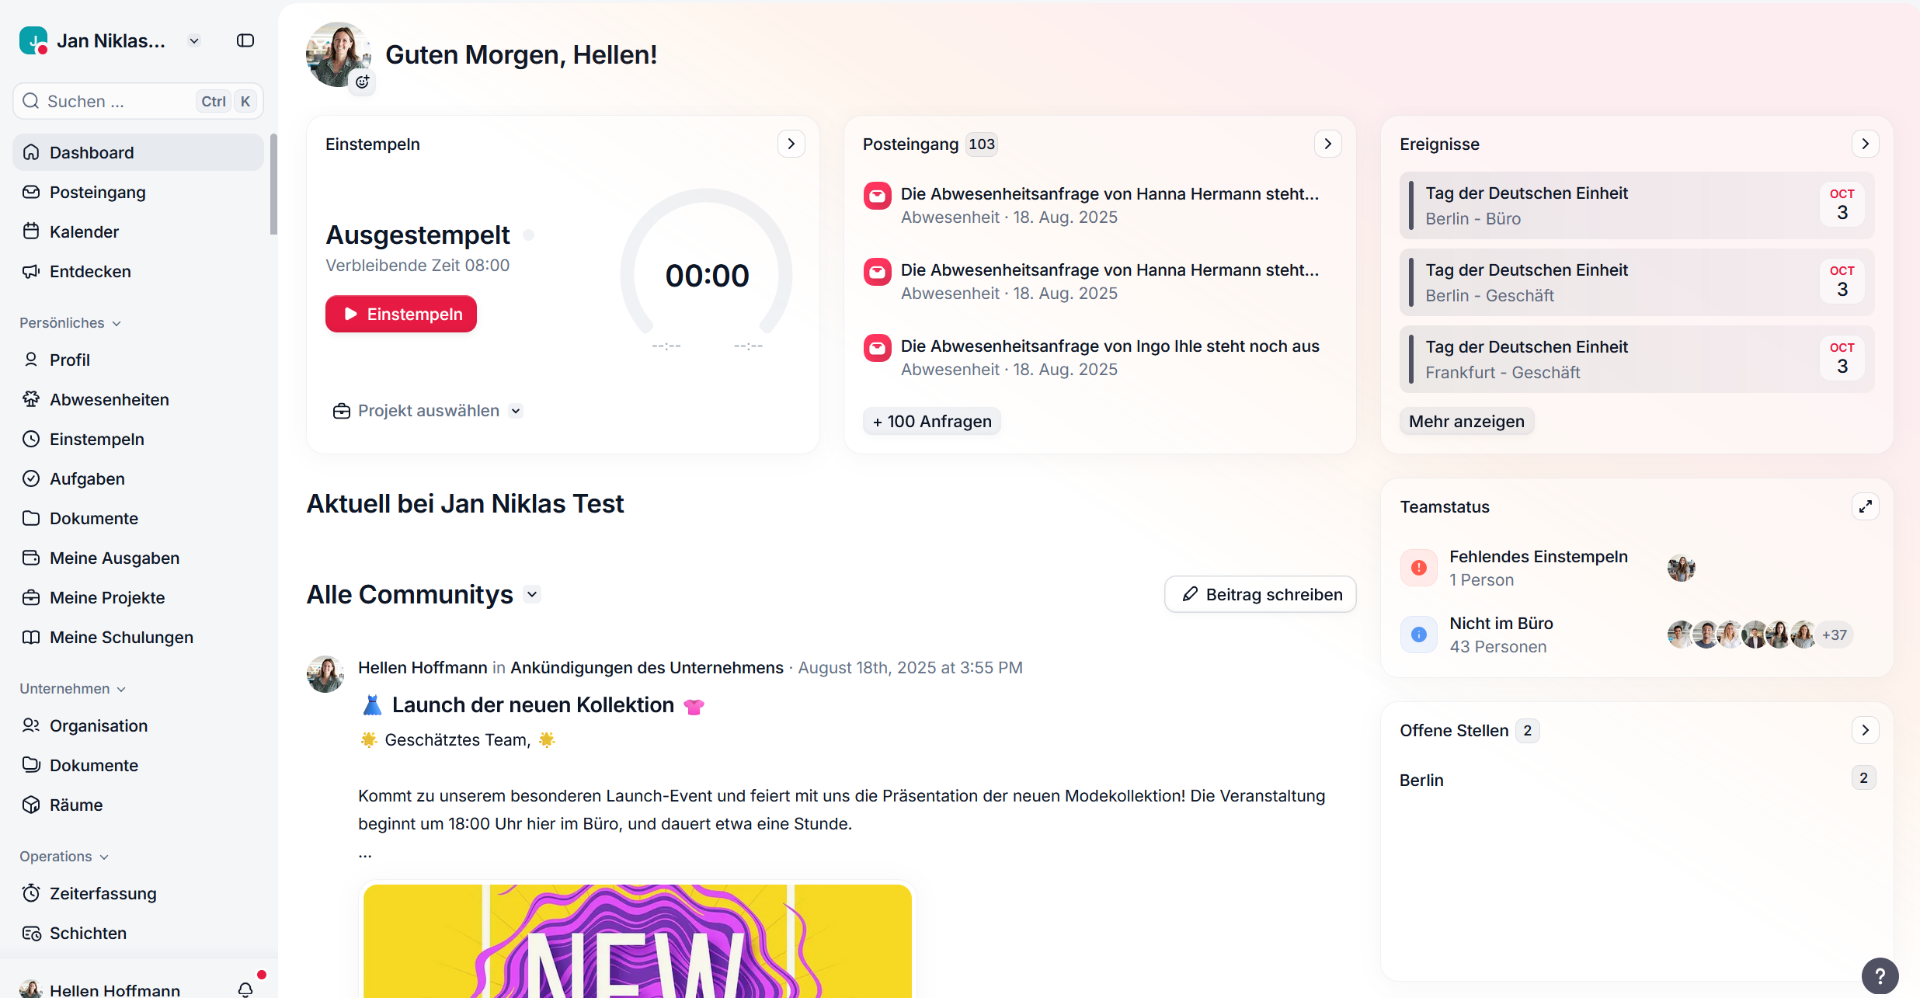Image resolution: width=1920 pixels, height=998 pixels.
Task: Expand the Teamstatus widget with arrows icon
Action: coord(1865,507)
